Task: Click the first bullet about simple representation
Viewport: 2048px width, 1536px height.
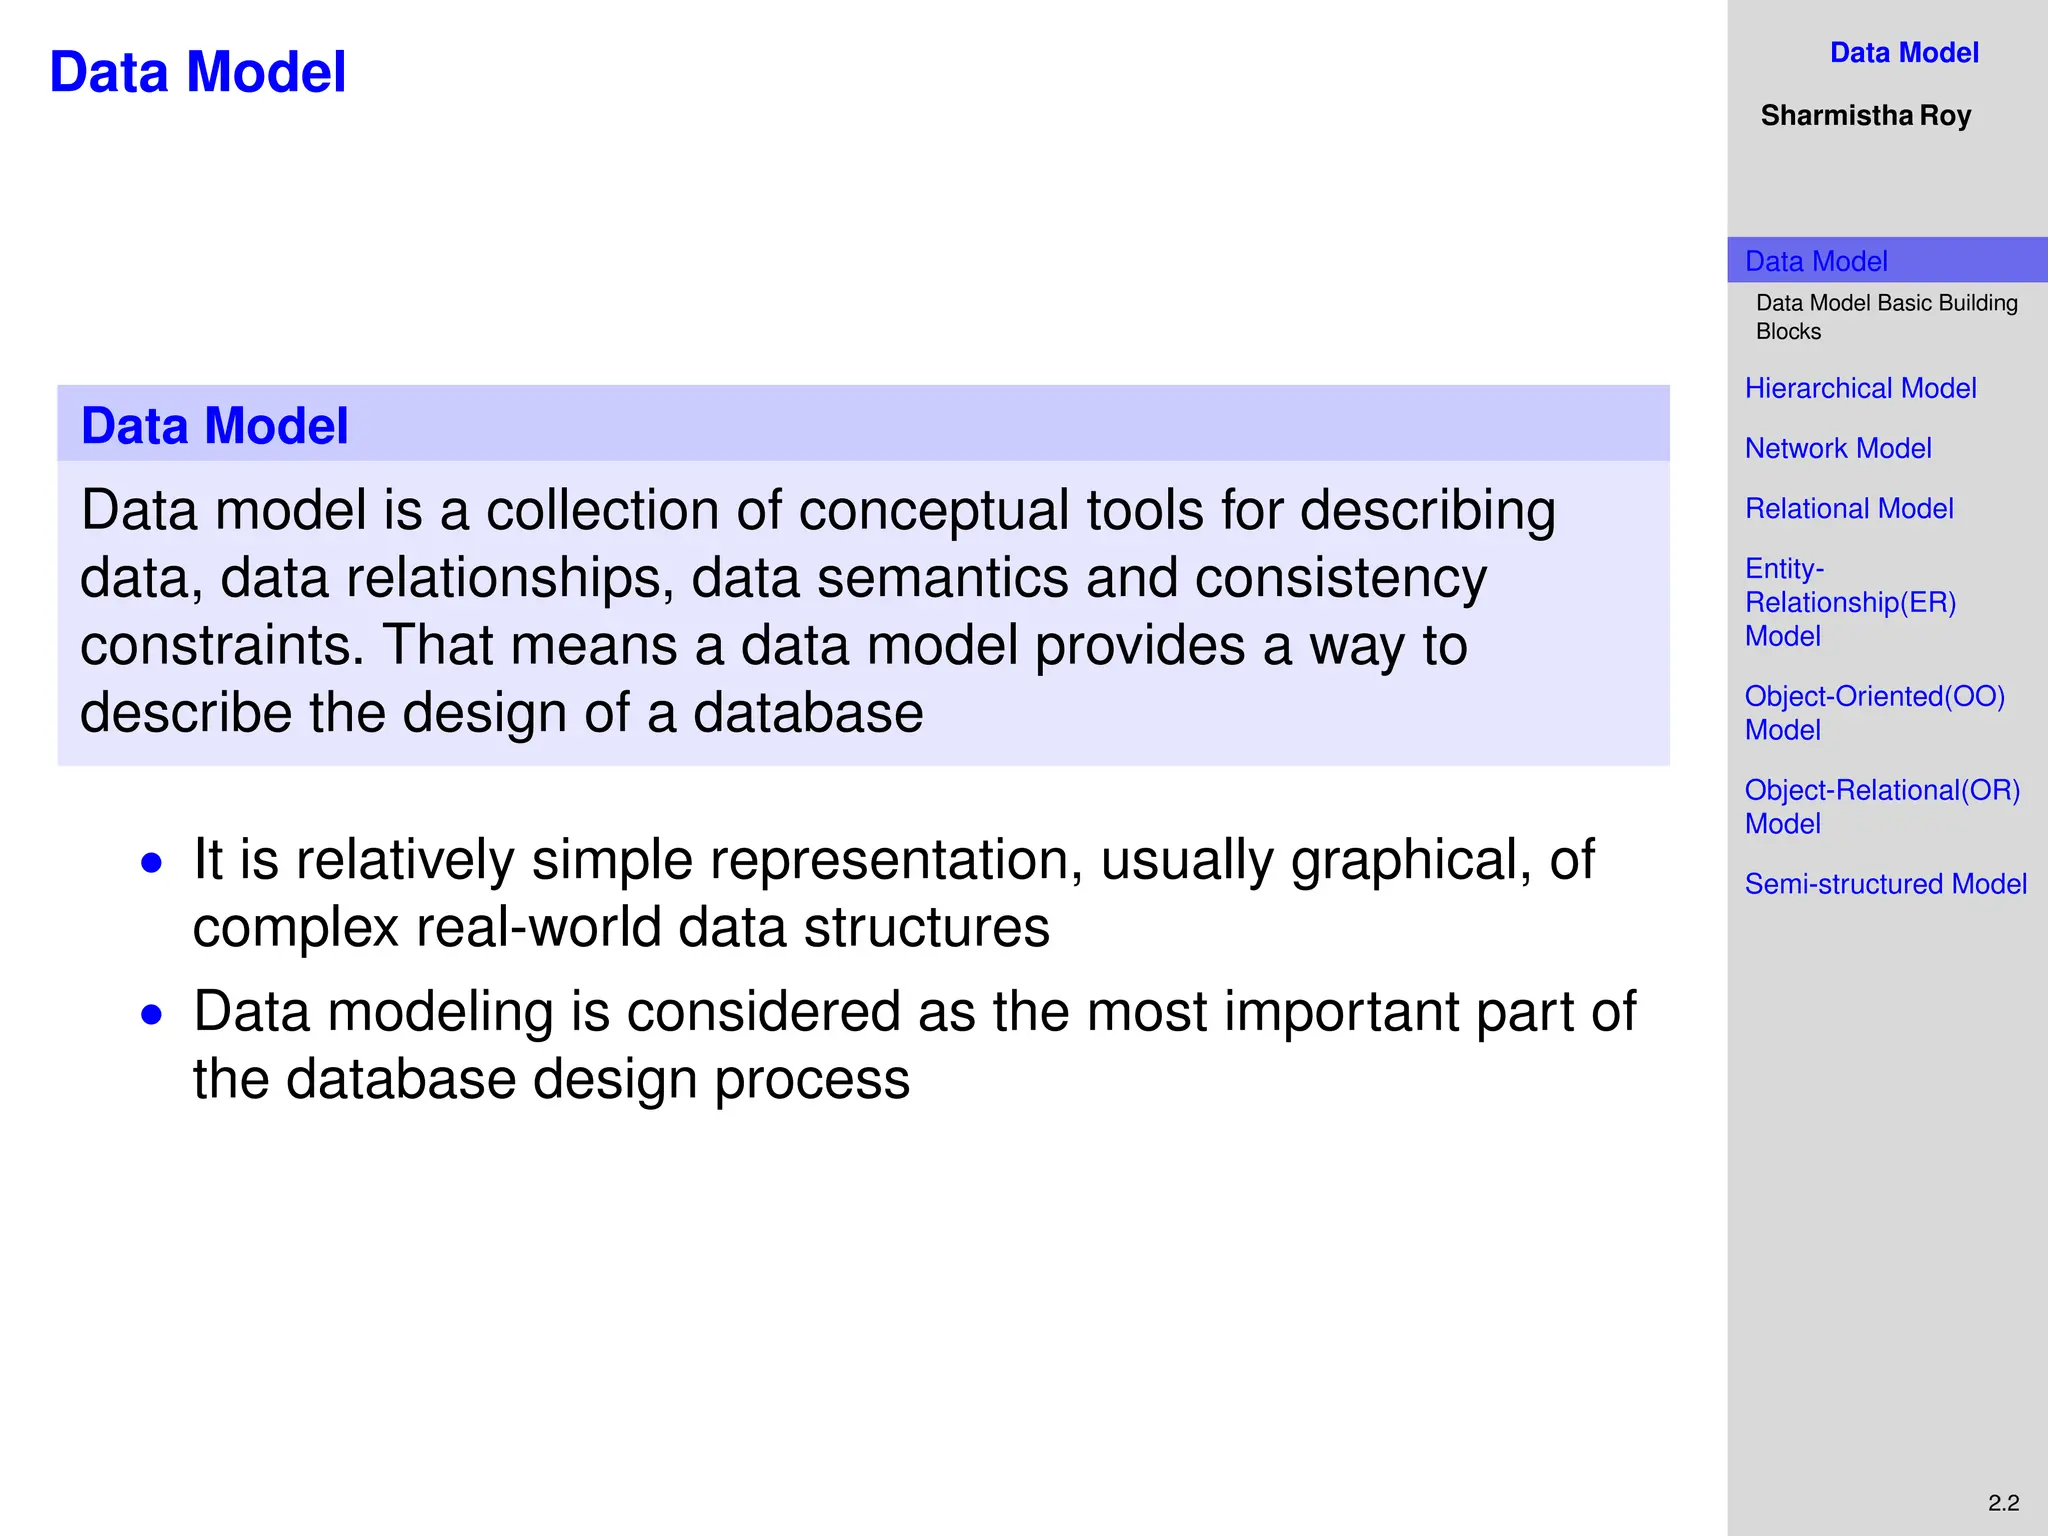Action: [x=894, y=893]
